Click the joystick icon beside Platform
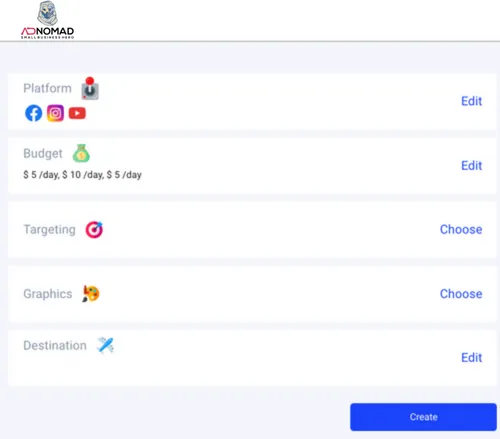This screenshot has width=500, height=439. tap(90, 89)
